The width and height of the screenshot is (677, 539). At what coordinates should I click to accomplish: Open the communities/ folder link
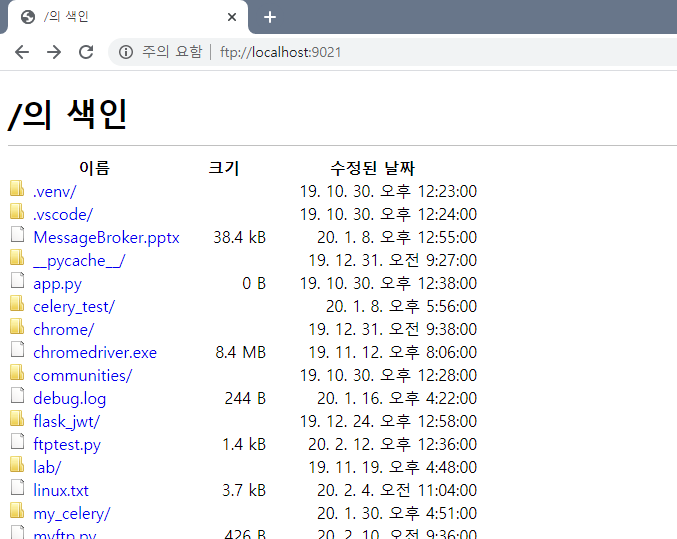pos(82,375)
